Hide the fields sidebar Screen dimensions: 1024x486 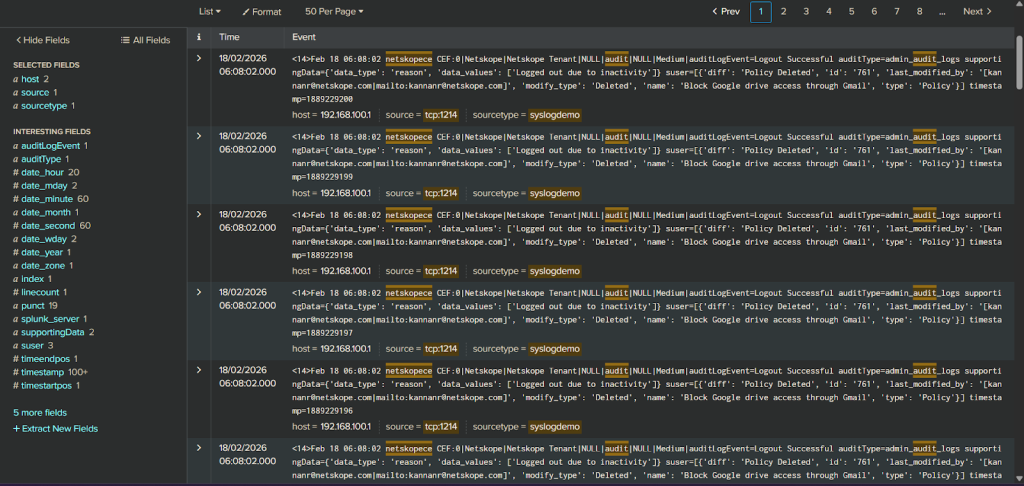pos(42,40)
